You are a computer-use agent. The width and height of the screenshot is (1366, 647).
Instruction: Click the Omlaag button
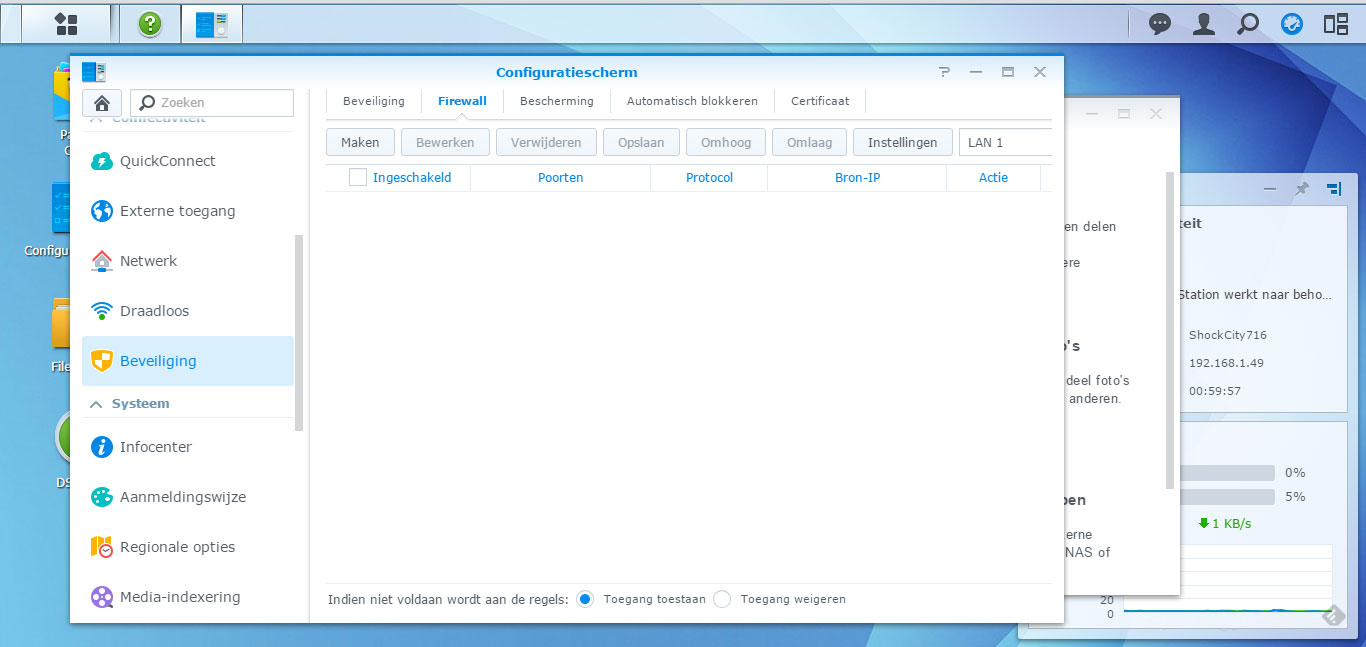tap(809, 142)
